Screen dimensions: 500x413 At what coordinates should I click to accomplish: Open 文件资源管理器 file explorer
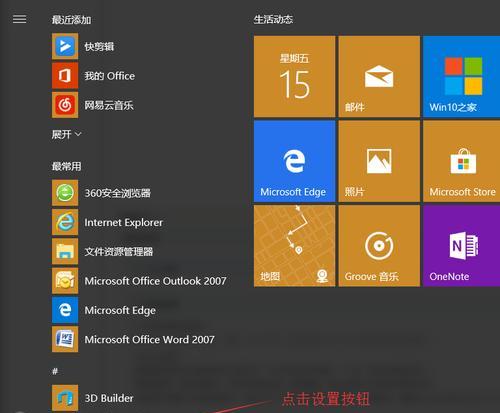click(103, 251)
